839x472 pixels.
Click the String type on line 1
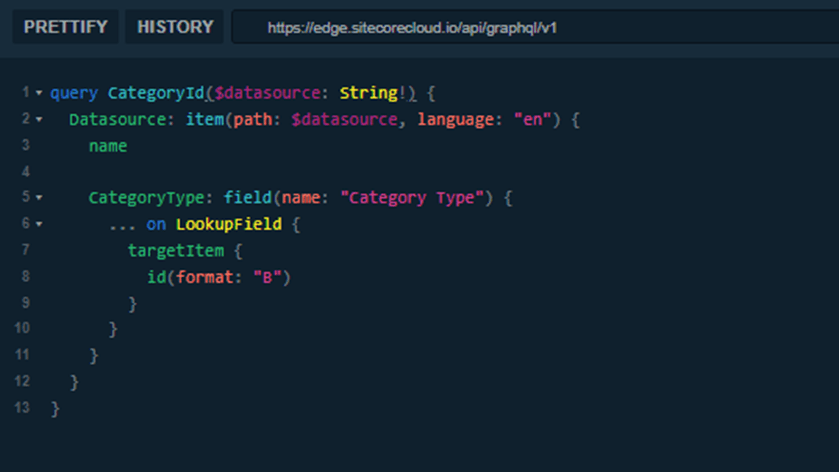(368, 93)
